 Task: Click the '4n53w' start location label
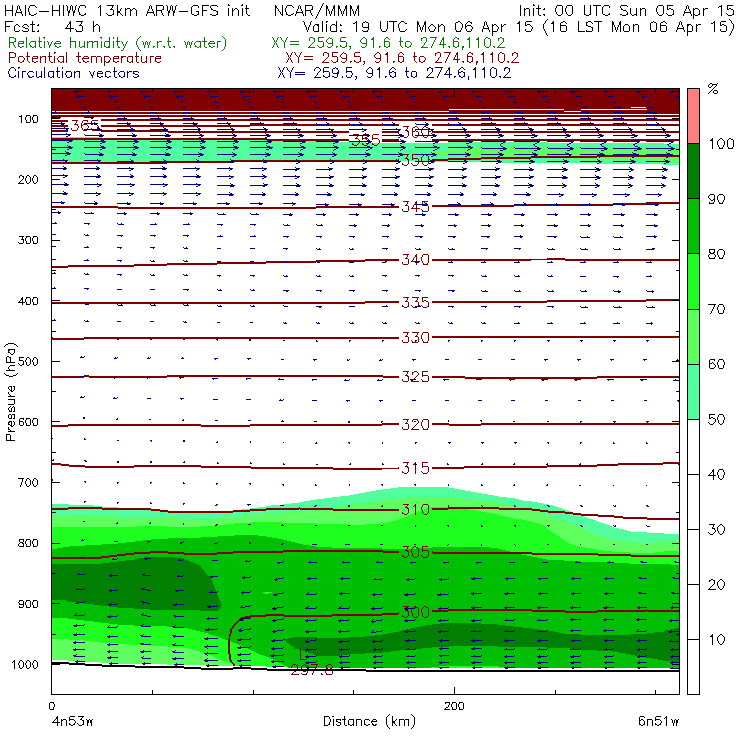pos(73,721)
